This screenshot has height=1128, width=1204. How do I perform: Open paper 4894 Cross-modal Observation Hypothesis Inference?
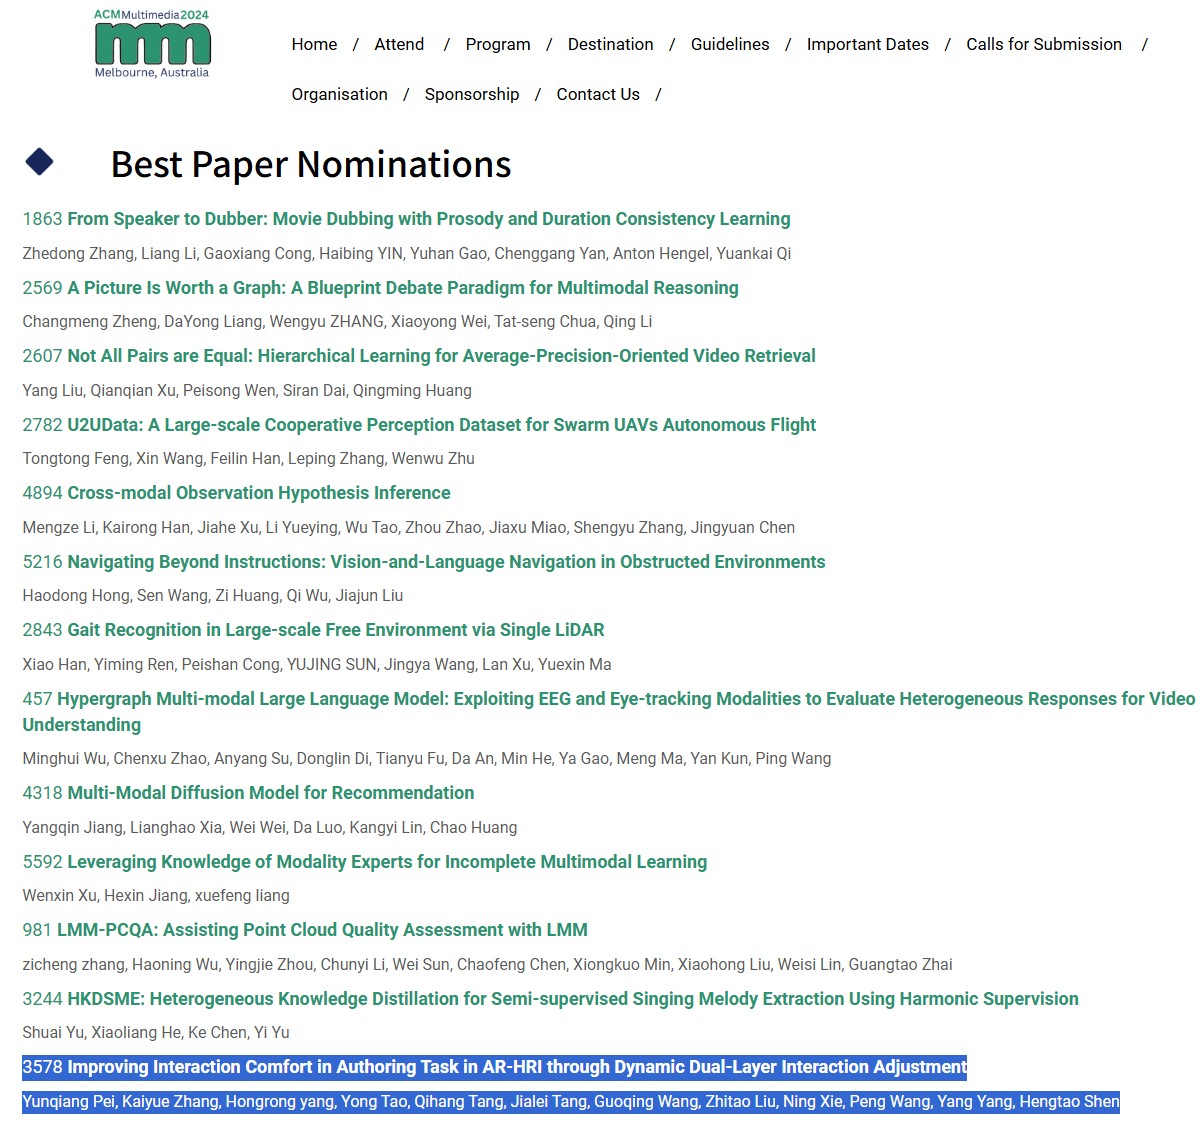[236, 493]
